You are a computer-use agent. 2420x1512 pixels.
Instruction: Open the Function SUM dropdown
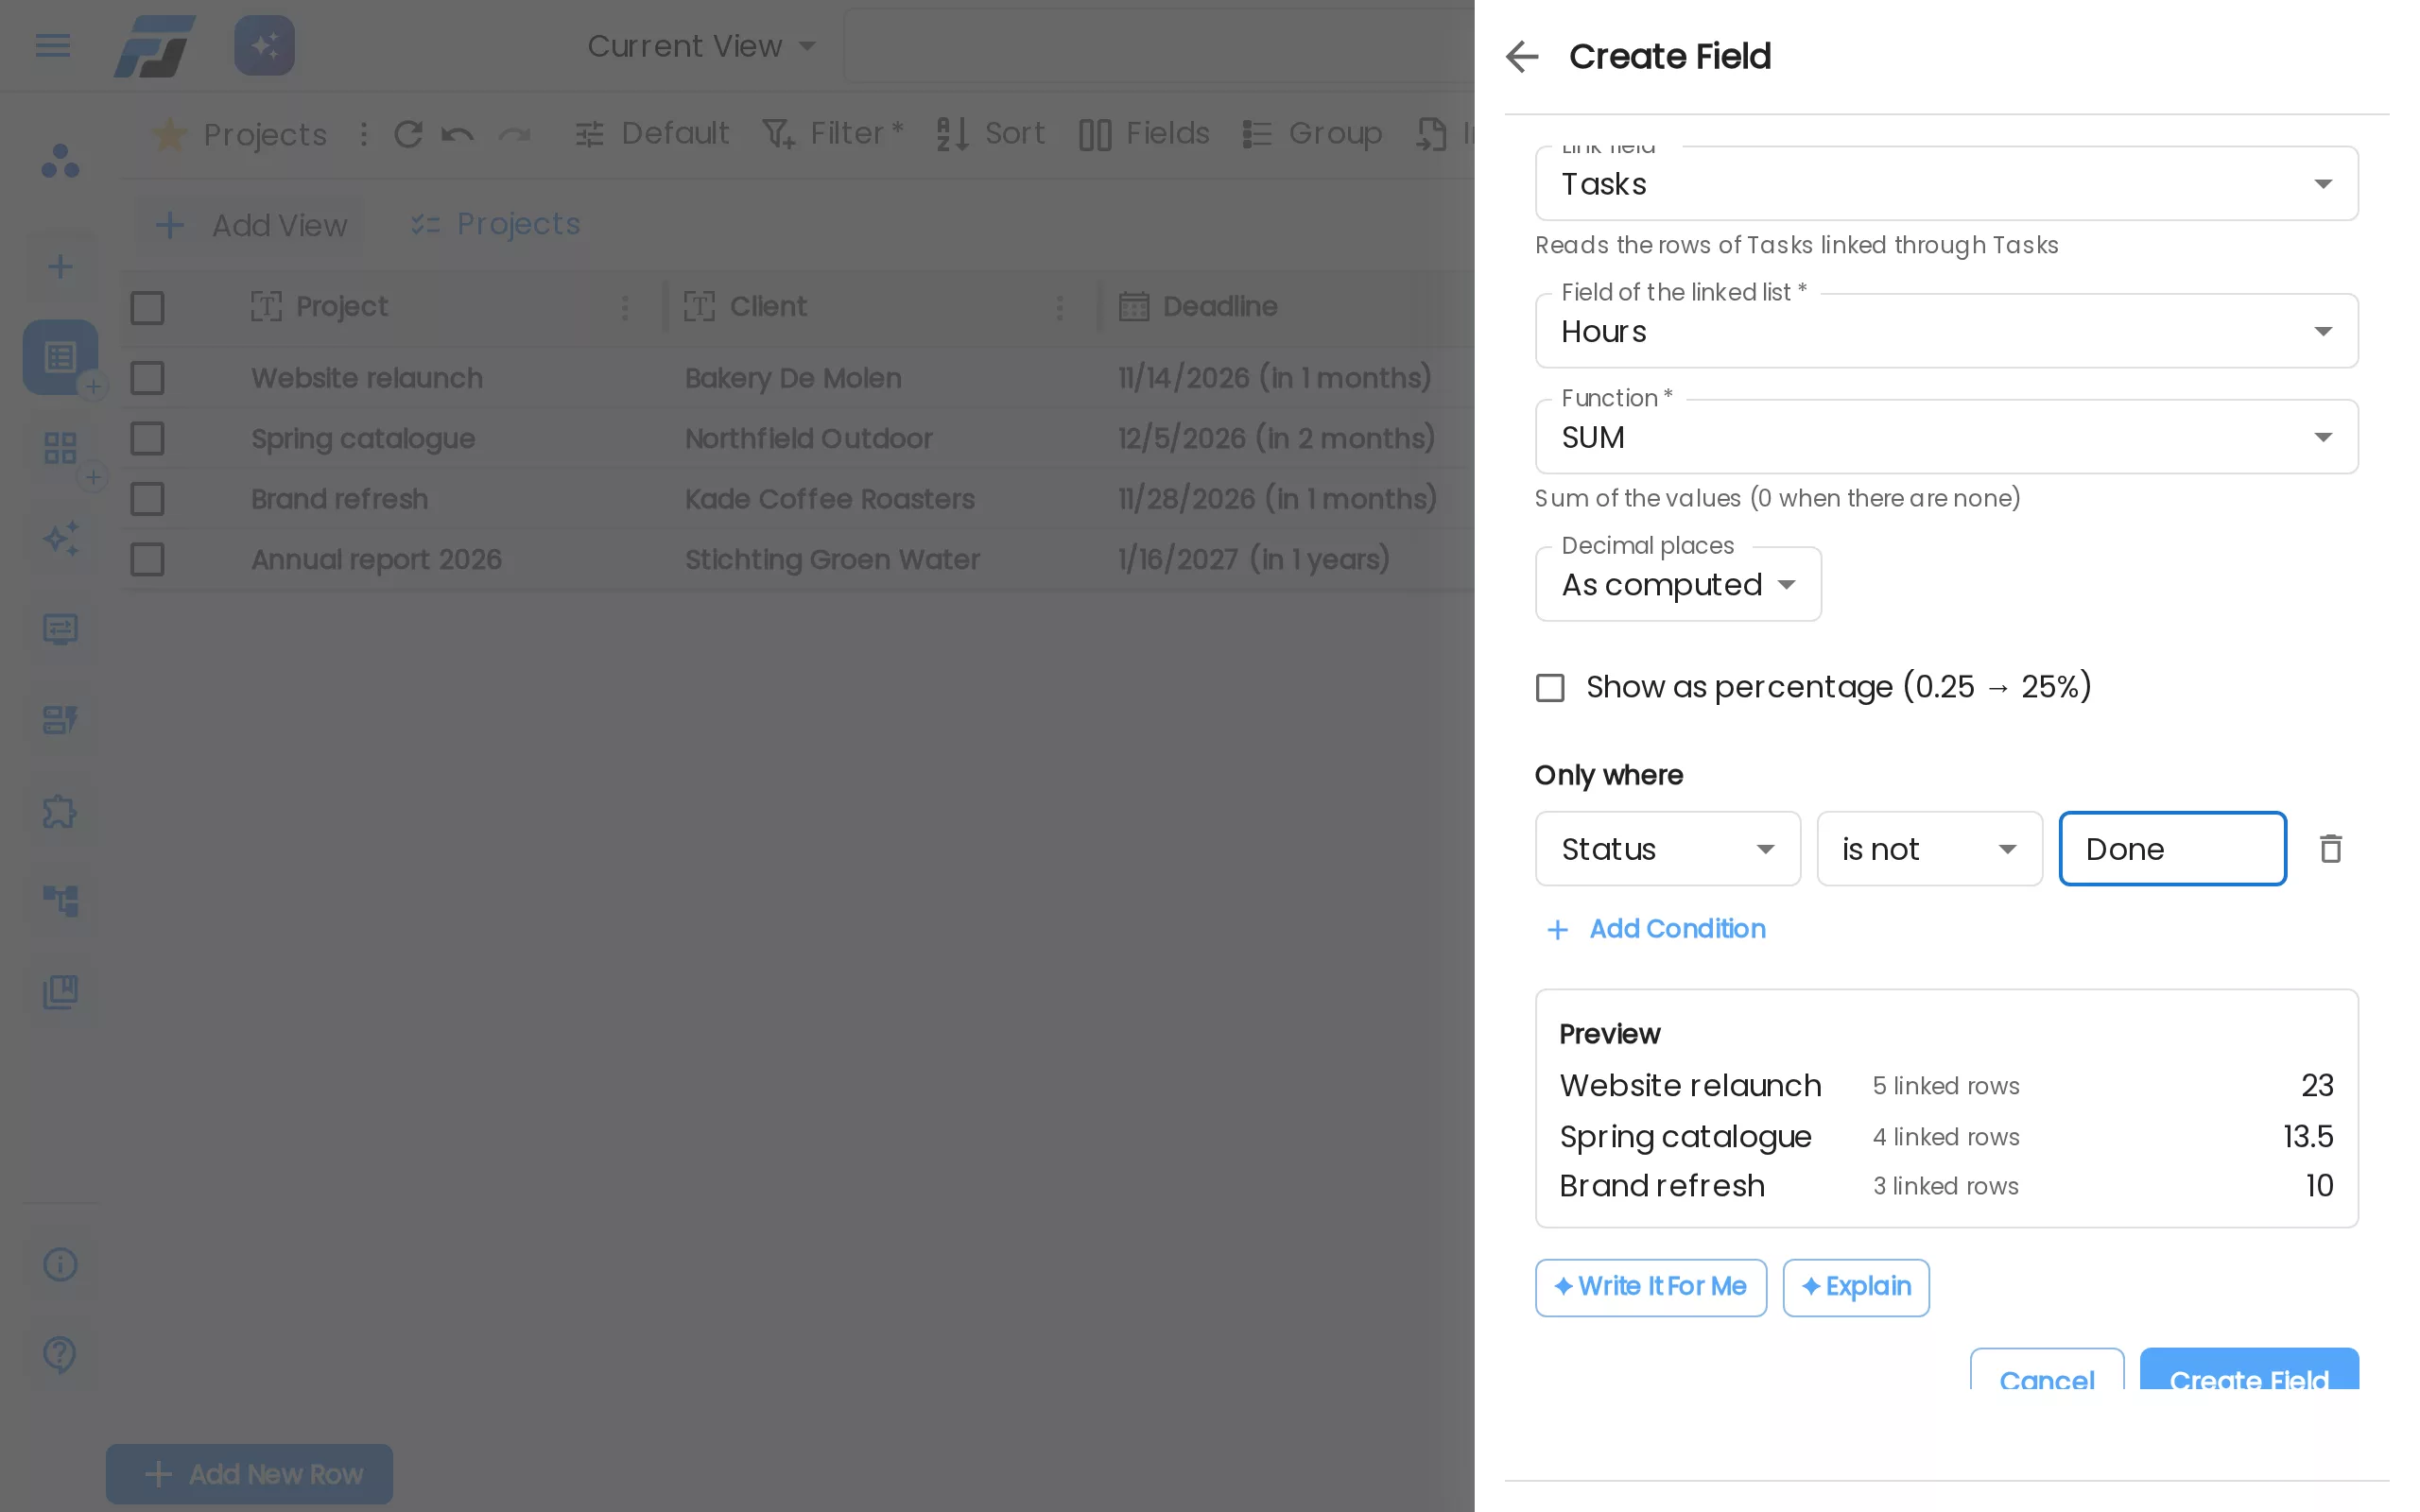pos(1946,437)
